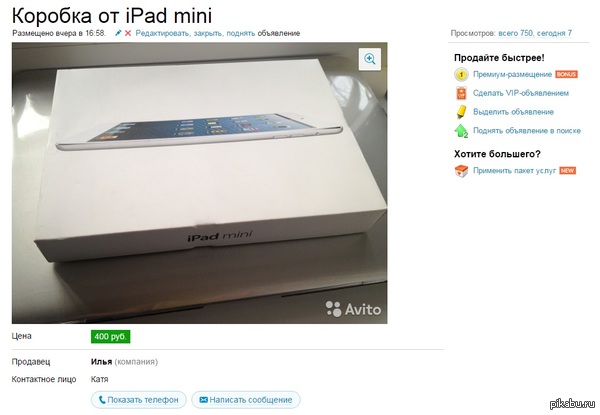Click the orange VIP listing icon
The height and width of the screenshot is (415, 600).
click(461, 93)
